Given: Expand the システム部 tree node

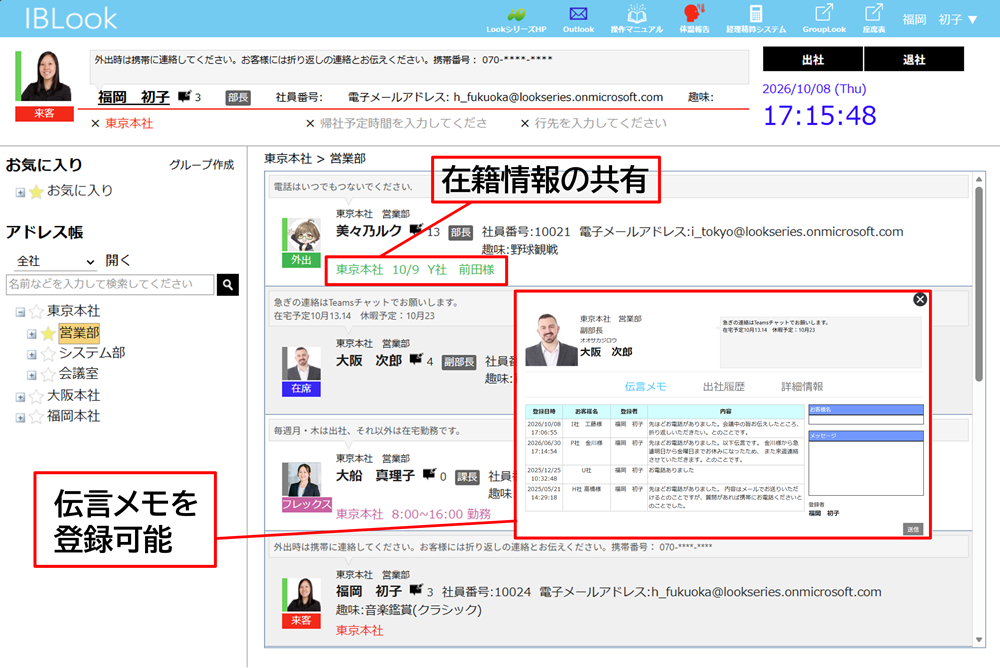Looking at the screenshot, I should (31, 355).
